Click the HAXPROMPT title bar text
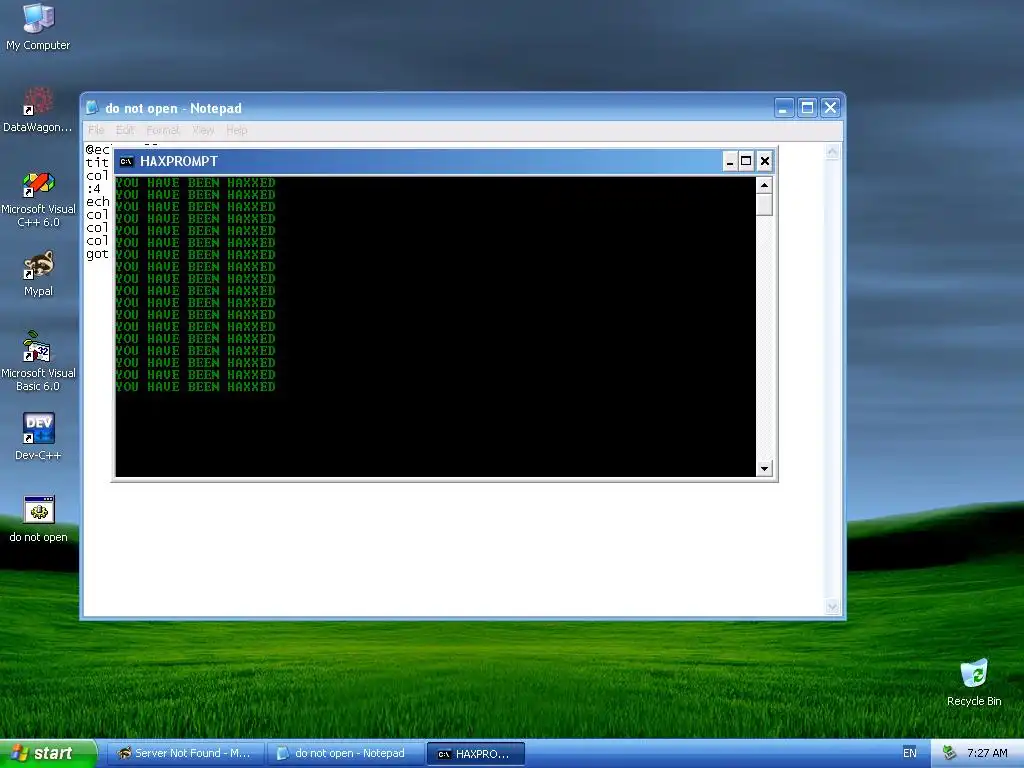The width and height of the screenshot is (1024, 768). tap(178, 161)
